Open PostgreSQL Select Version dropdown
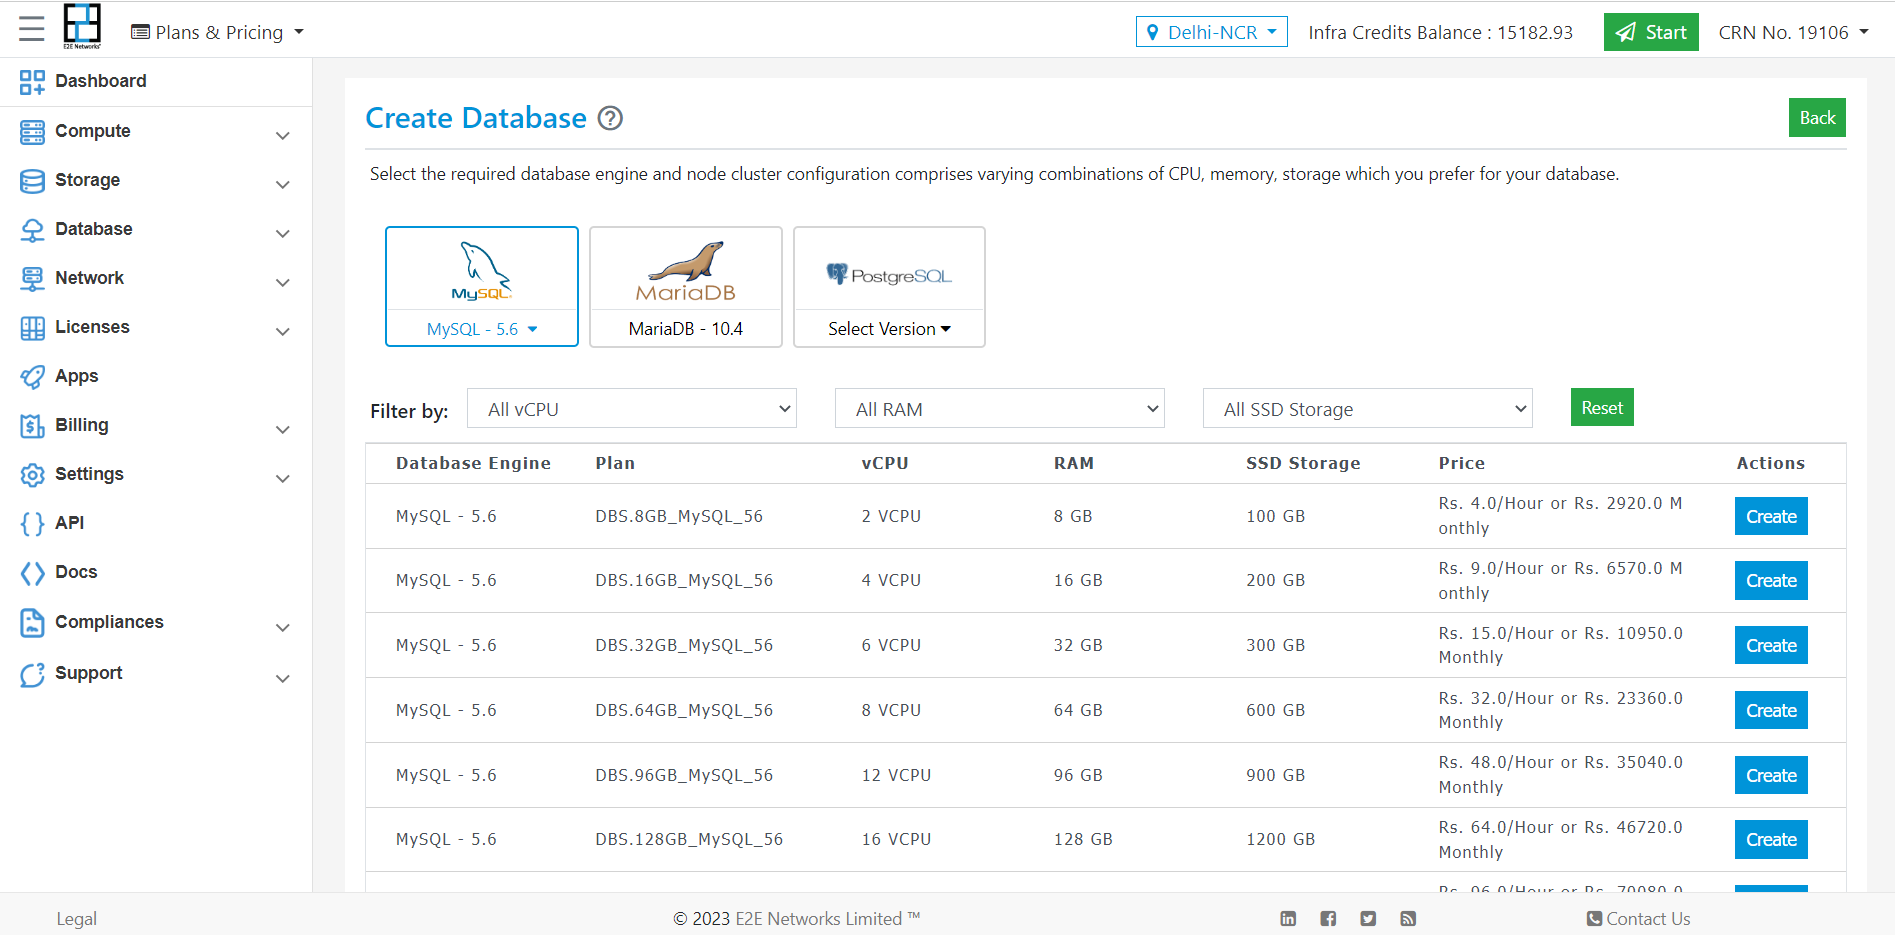The image size is (1895, 935). coord(889,329)
